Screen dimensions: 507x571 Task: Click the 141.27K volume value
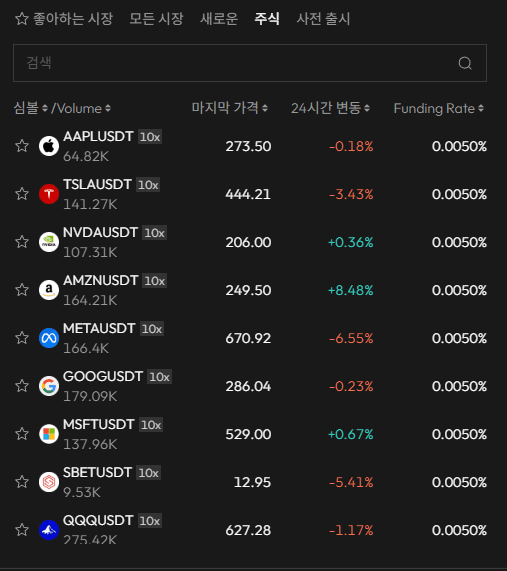(x=90, y=204)
